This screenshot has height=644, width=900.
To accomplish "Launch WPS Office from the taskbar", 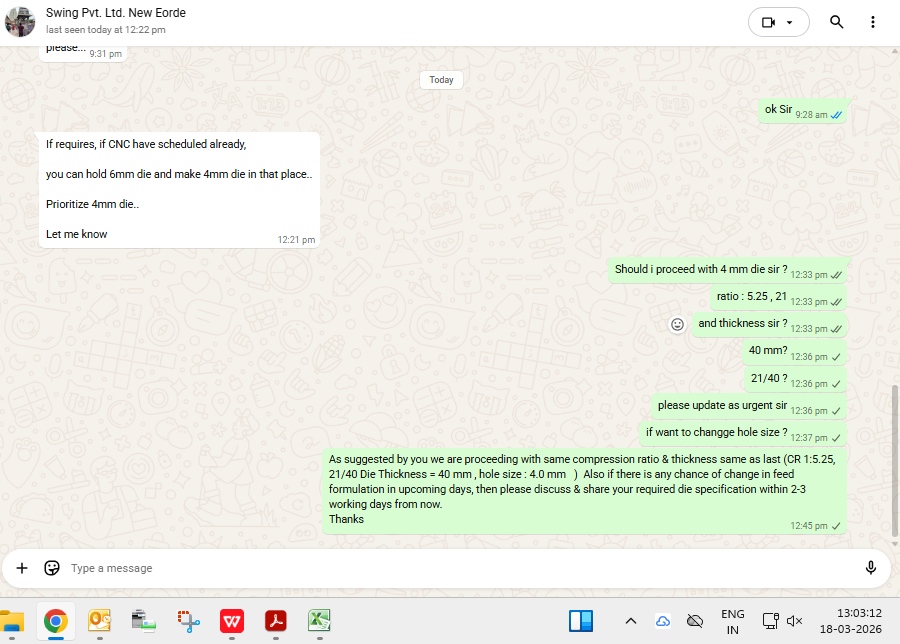I will [x=232, y=621].
